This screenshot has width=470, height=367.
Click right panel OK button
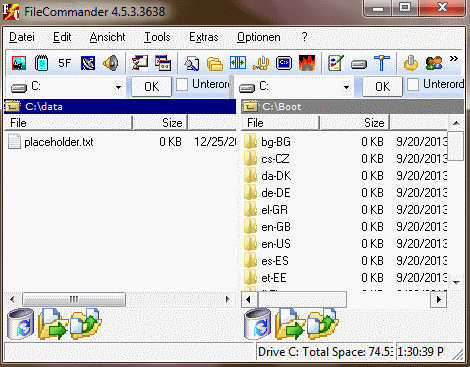[x=382, y=87]
